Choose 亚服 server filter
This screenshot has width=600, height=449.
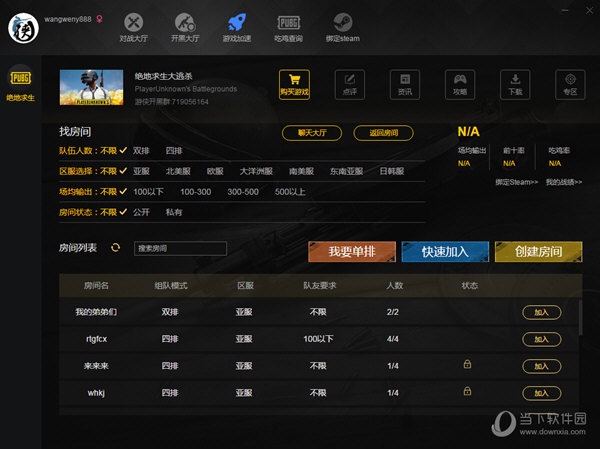[x=141, y=171]
